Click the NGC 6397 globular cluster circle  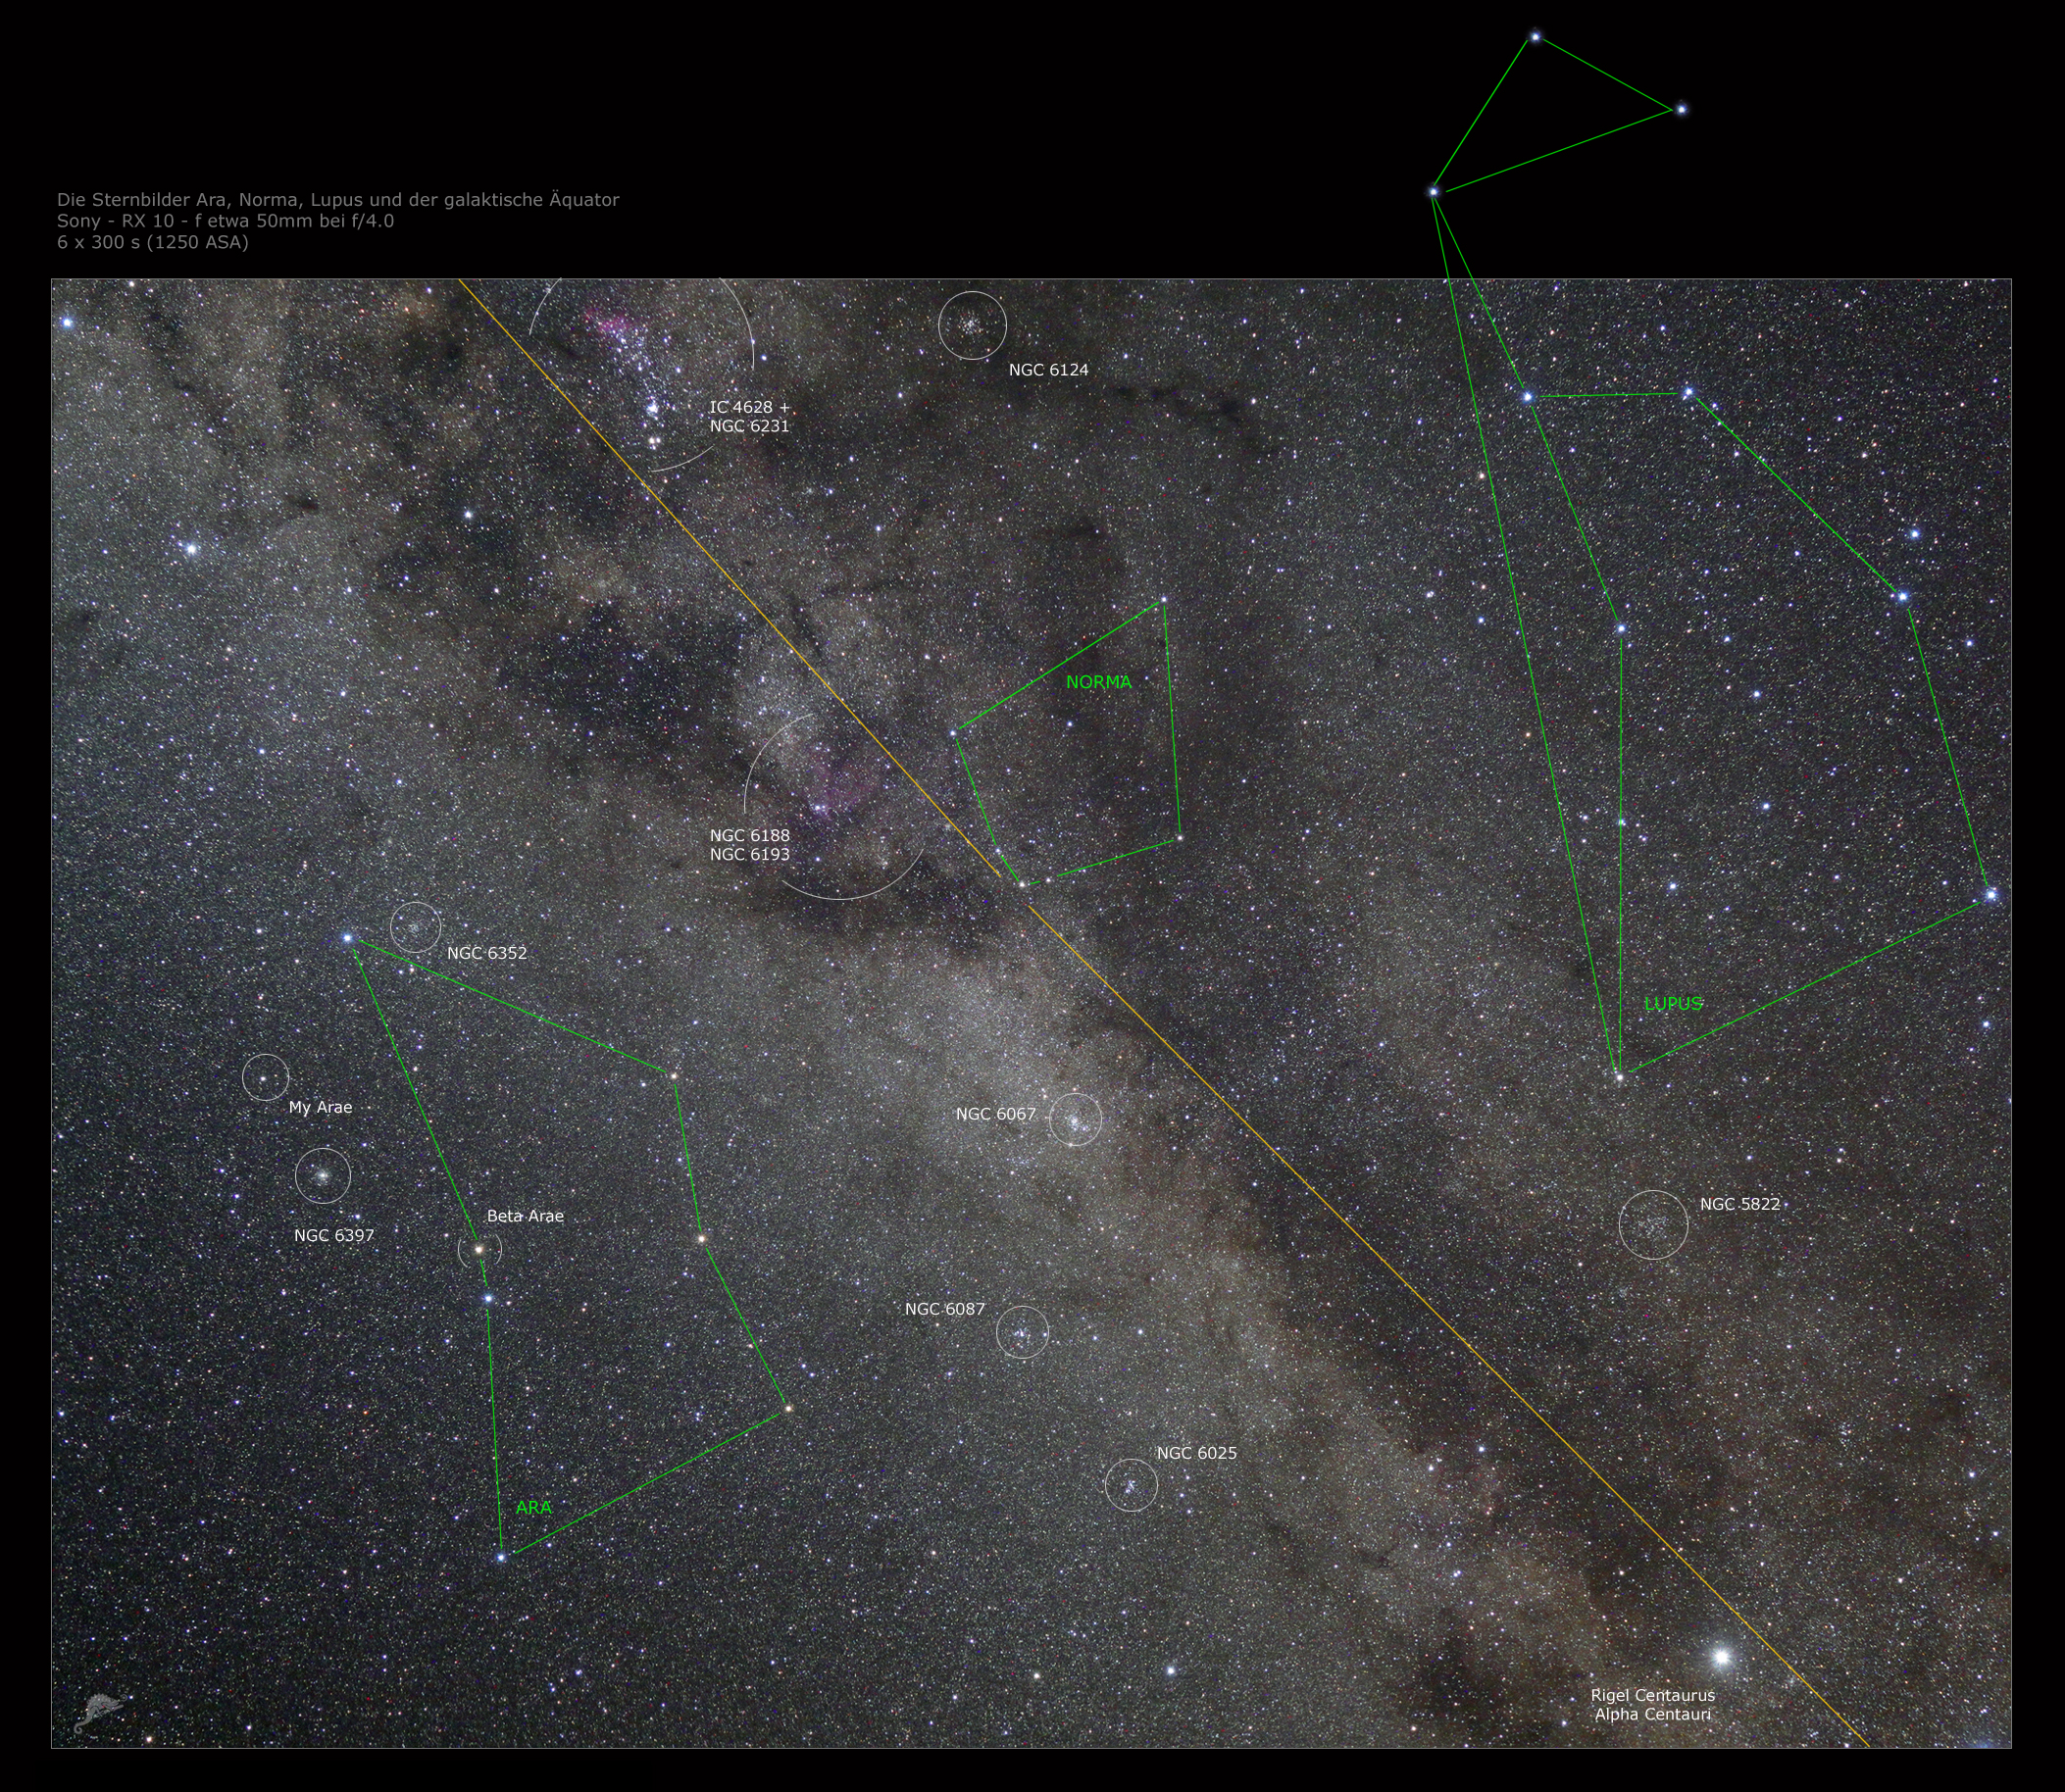(323, 1175)
